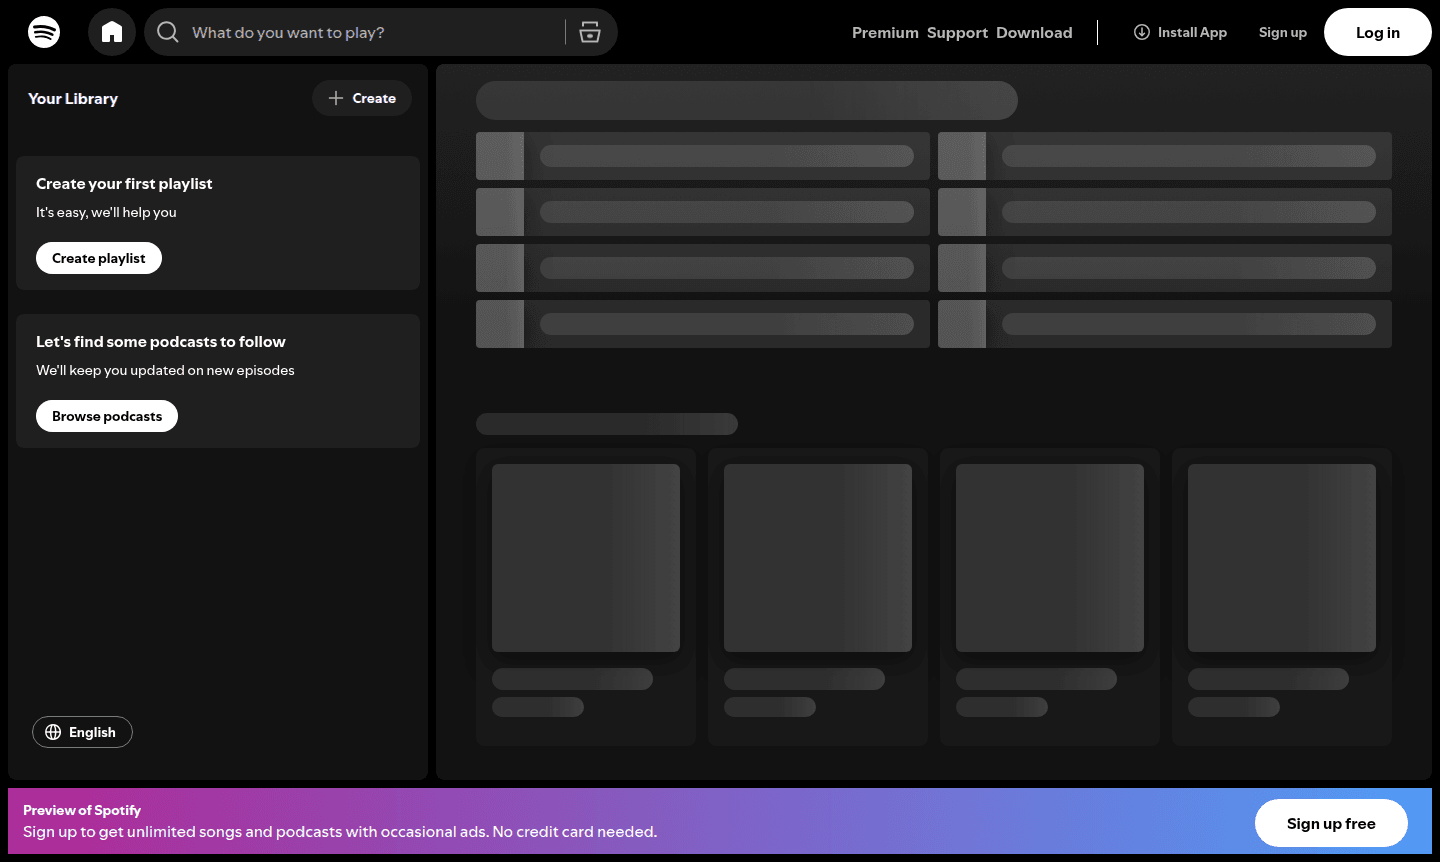Open the Support page
The width and height of the screenshot is (1440, 862).
coord(957,32)
